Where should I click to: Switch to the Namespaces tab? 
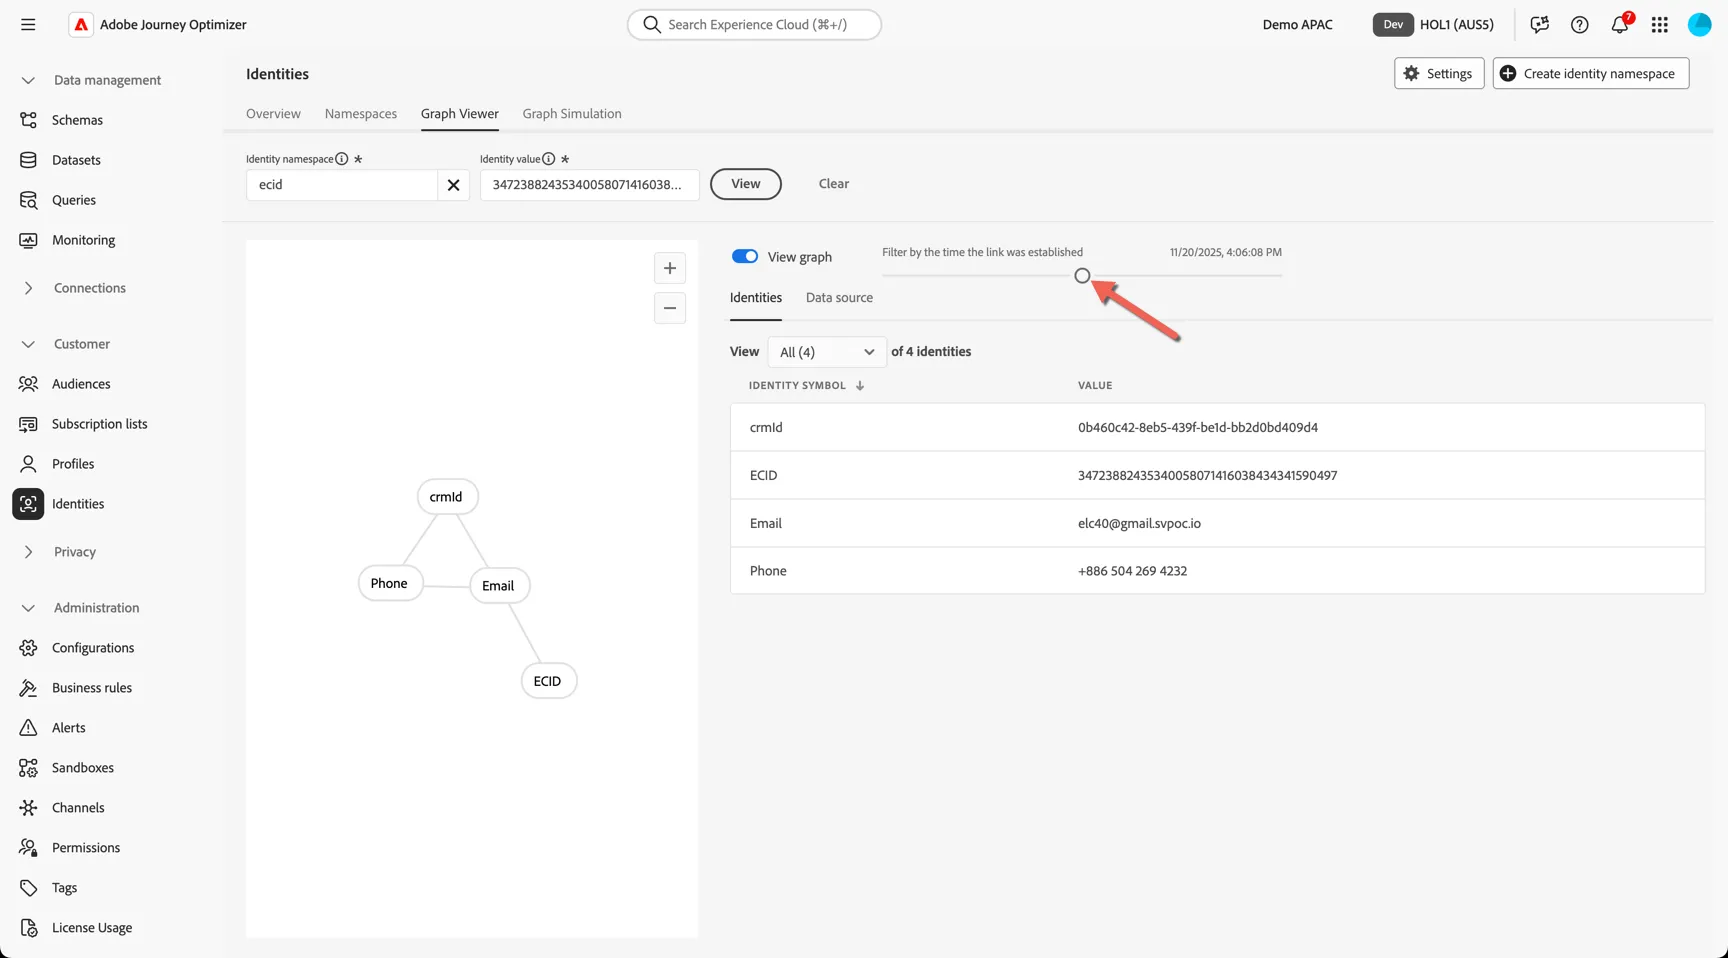coord(361,114)
